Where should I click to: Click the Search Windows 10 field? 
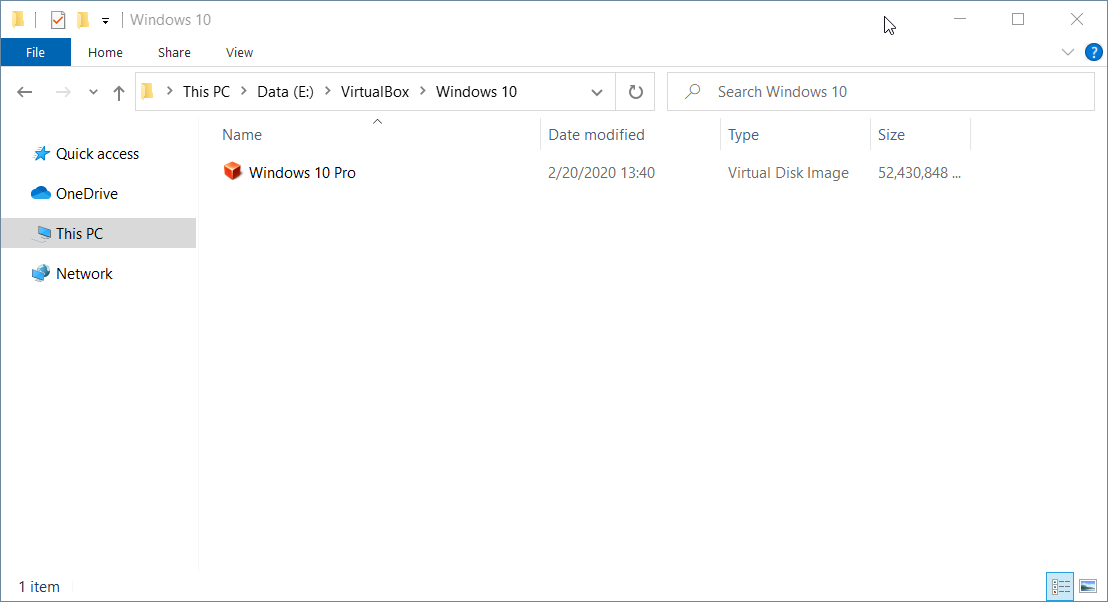click(x=880, y=92)
